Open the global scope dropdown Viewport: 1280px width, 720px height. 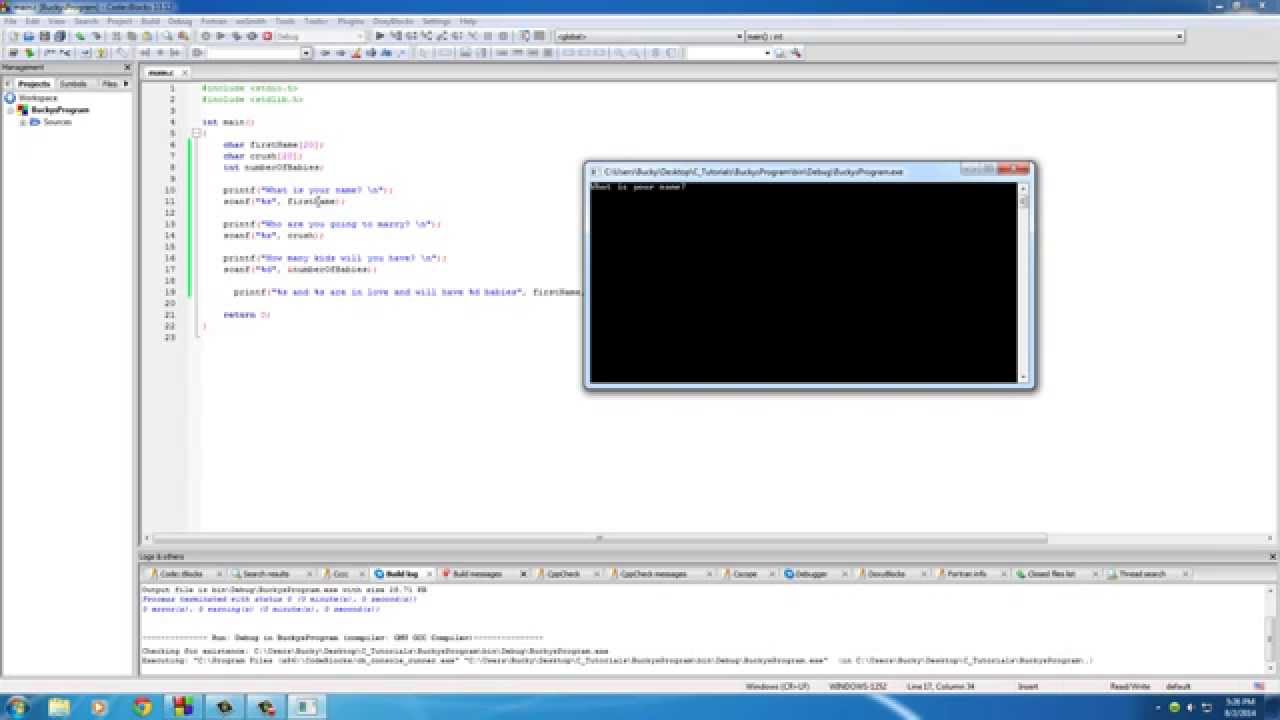coord(739,36)
